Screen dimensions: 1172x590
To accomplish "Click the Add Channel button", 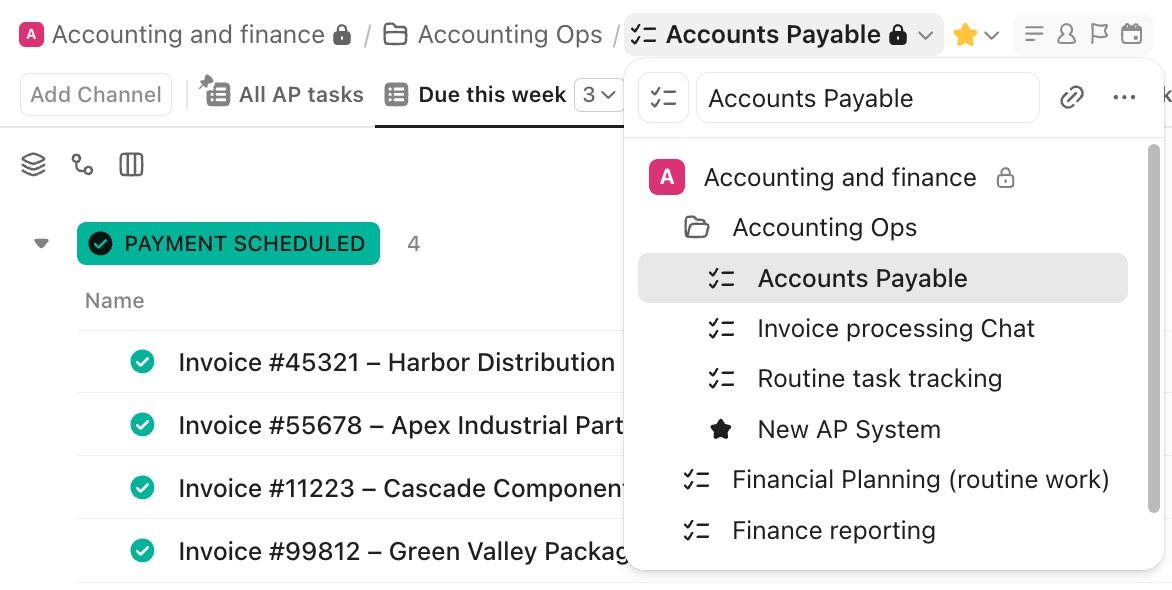I will [96, 95].
